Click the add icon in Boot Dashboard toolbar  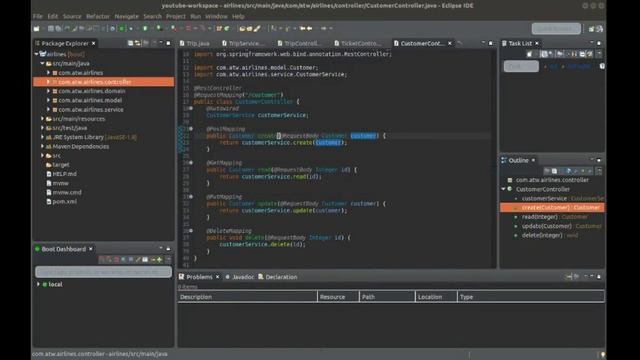[x=160, y=260]
